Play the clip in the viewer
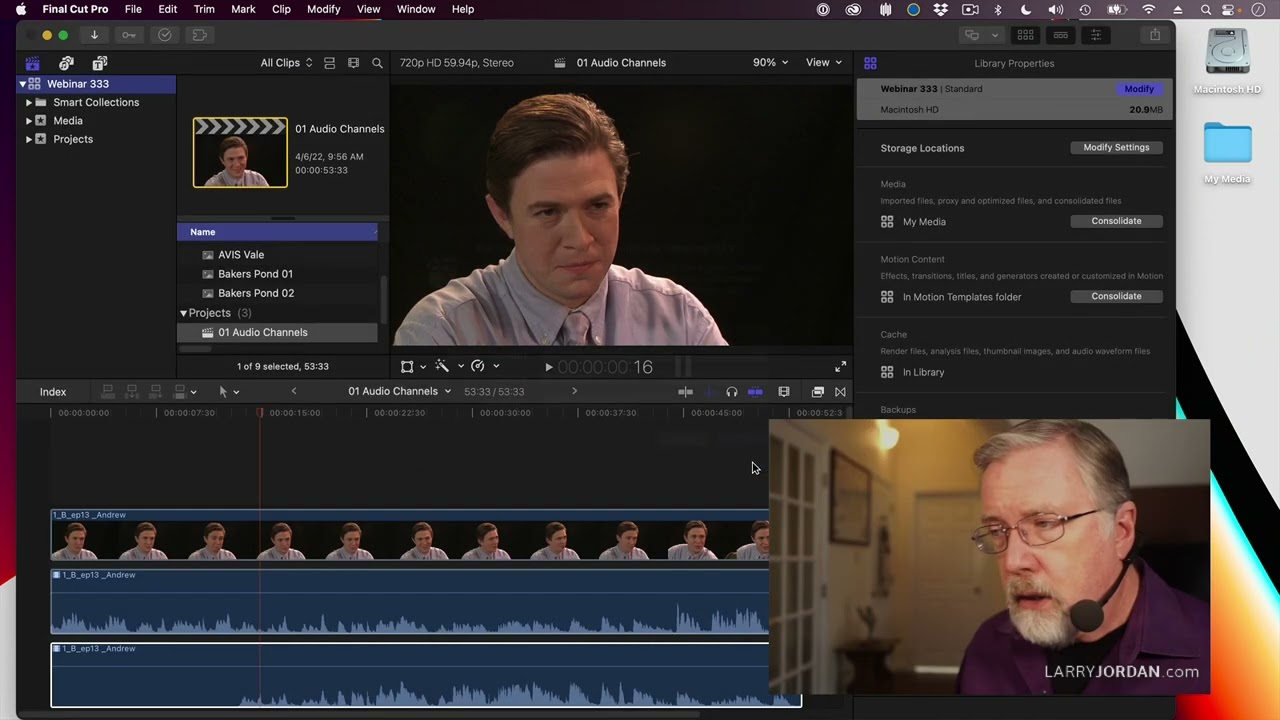 point(548,367)
